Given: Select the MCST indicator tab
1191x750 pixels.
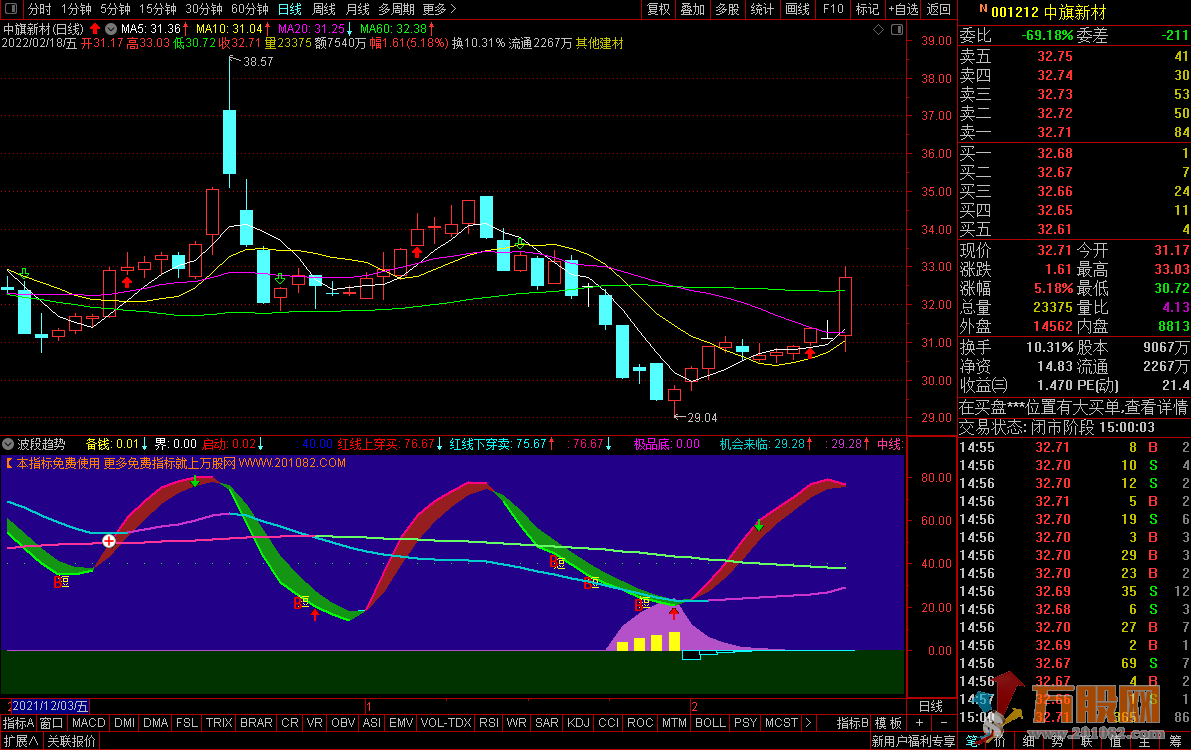Looking at the screenshot, I should click(781, 723).
